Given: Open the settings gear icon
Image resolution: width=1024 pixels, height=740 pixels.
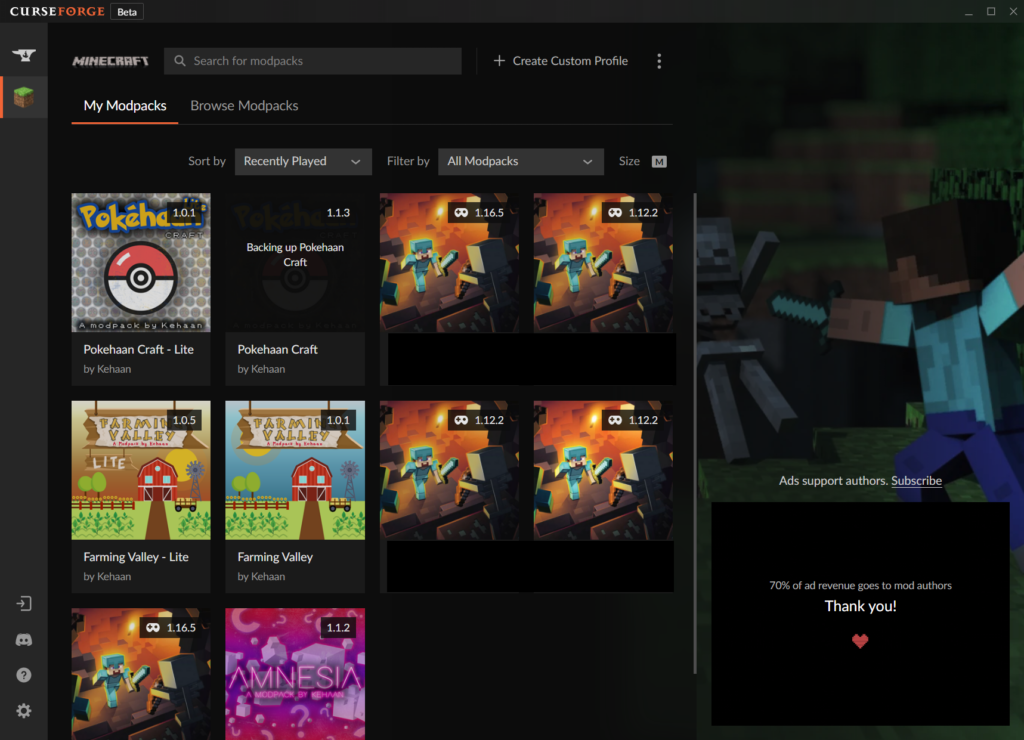Looking at the screenshot, I should pyautogui.click(x=24, y=711).
